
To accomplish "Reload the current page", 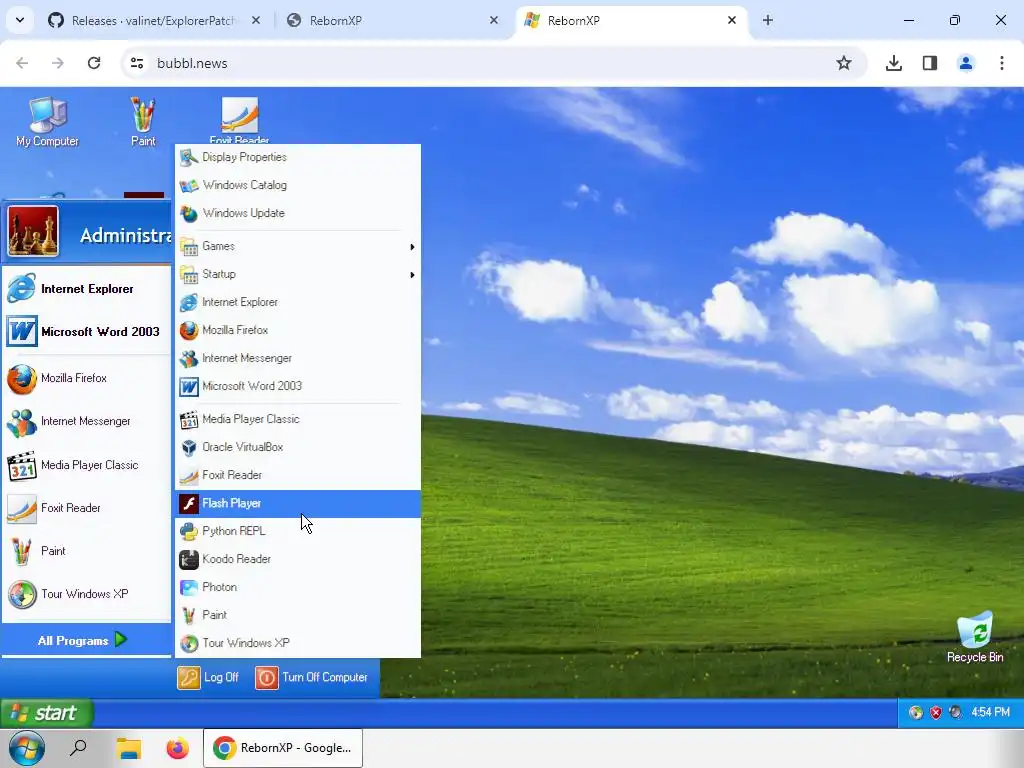I will point(94,63).
